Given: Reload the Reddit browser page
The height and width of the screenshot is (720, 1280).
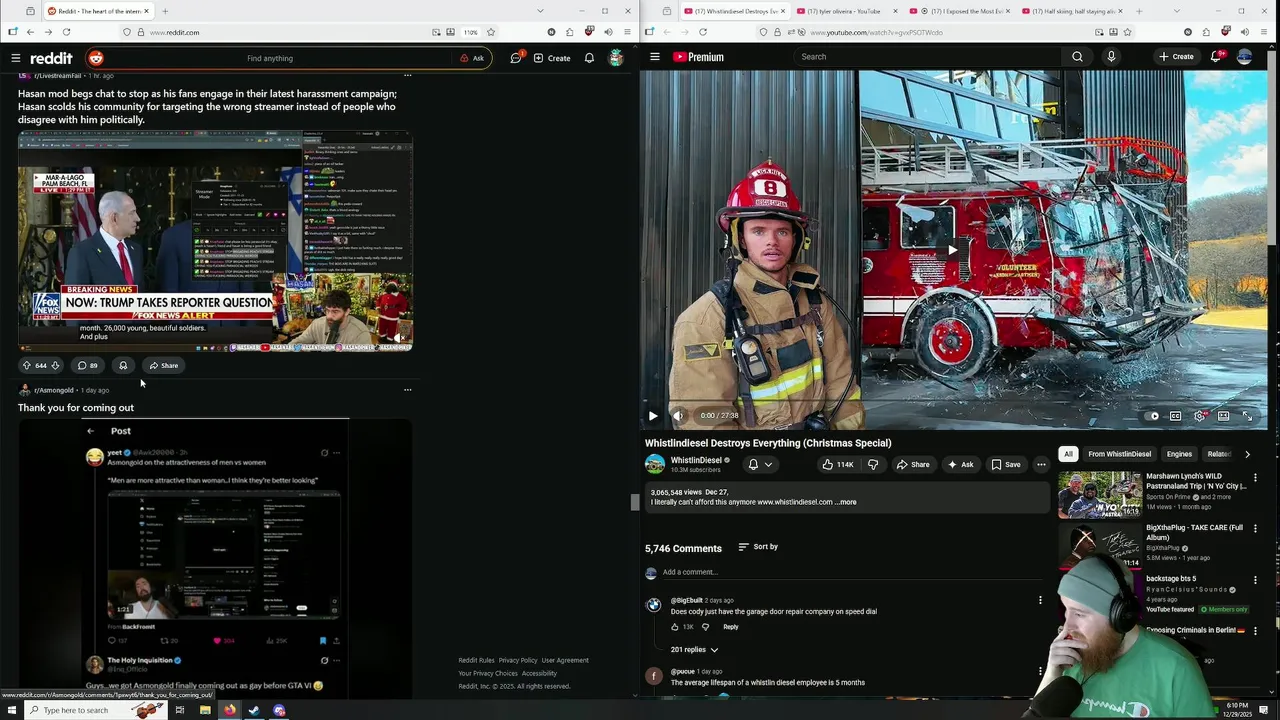Looking at the screenshot, I should [x=66, y=32].
